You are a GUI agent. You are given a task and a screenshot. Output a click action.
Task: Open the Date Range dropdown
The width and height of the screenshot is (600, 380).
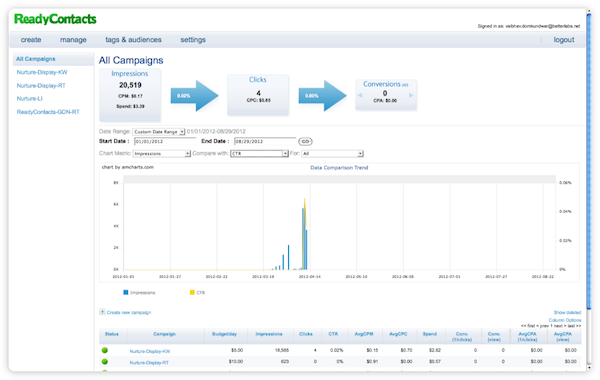[x=159, y=132]
